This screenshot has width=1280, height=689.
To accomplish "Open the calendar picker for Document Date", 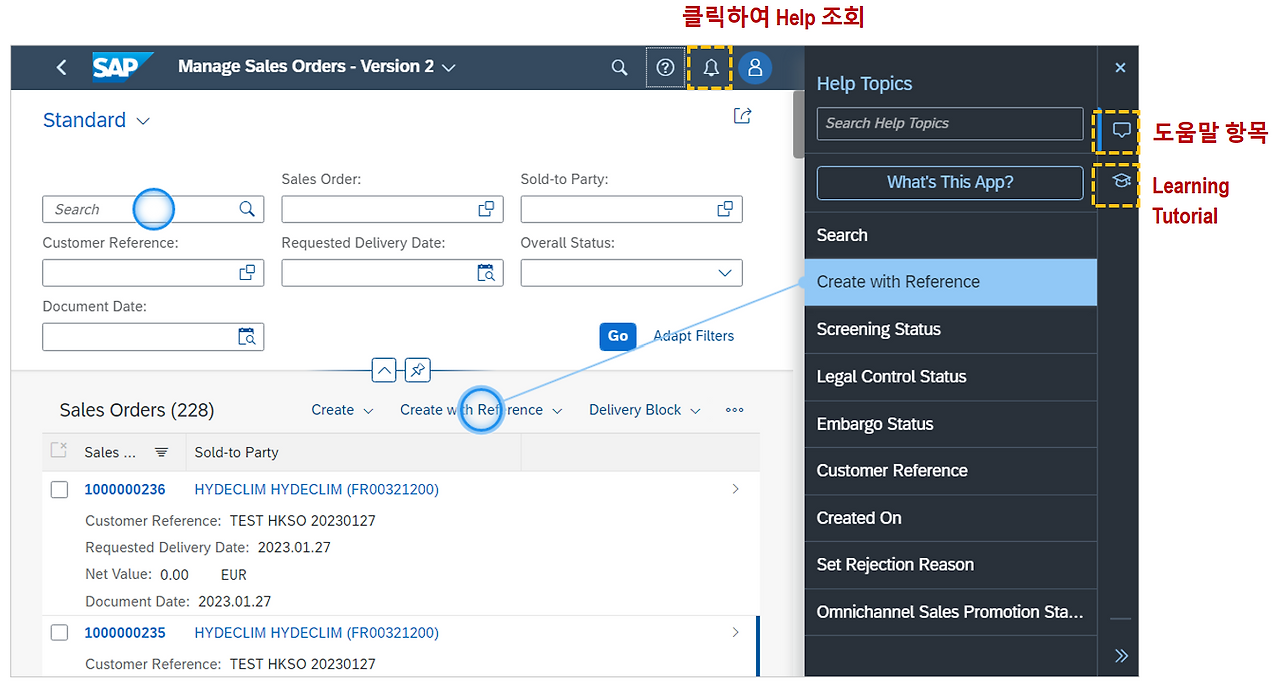I will [x=248, y=337].
